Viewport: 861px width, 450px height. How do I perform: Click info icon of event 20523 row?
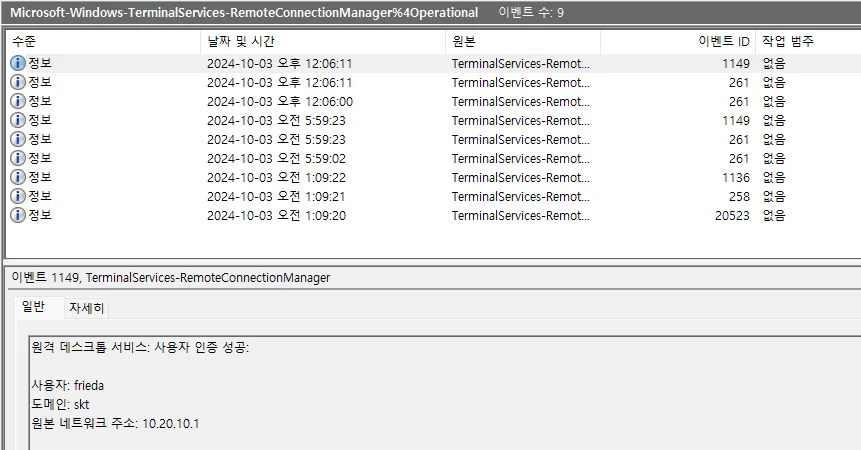tap(18, 215)
